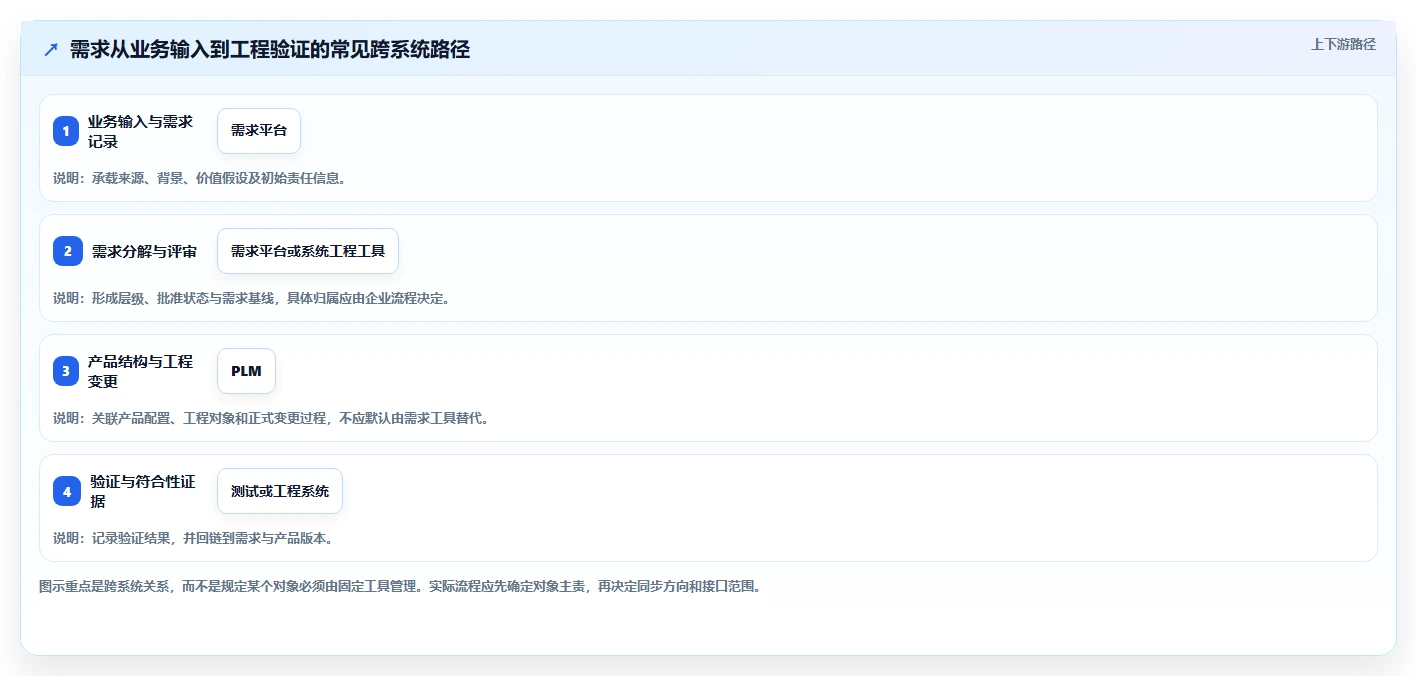Click the 上下游路径 label

[x=1344, y=44]
